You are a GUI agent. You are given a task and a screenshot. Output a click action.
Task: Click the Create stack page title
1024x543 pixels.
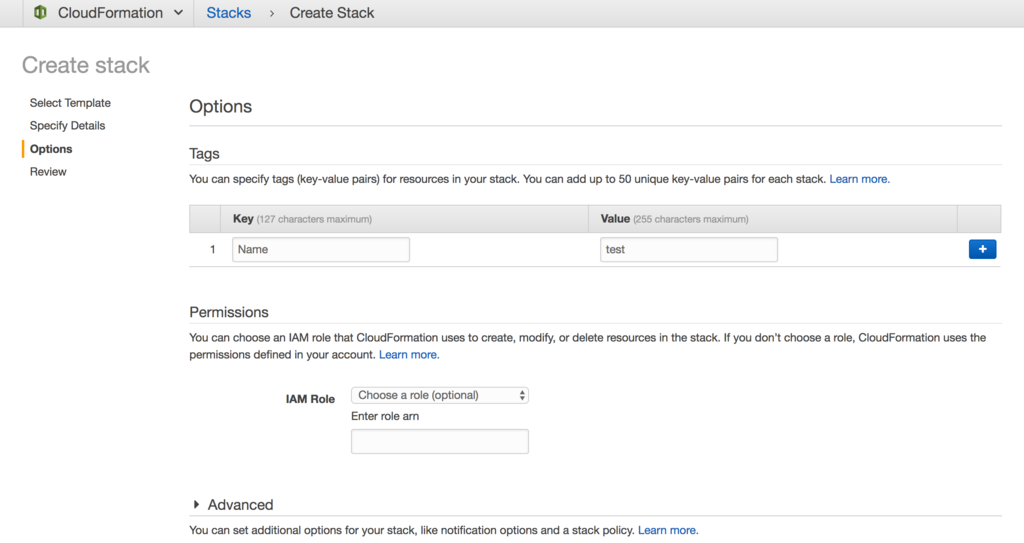[86, 65]
